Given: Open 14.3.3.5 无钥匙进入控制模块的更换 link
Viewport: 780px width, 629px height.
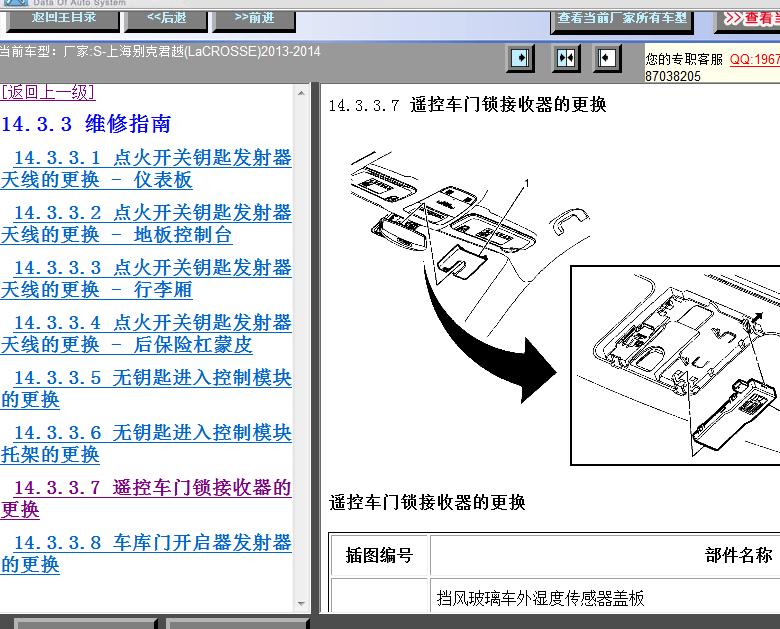Looking at the screenshot, I should pyautogui.click(x=146, y=389).
